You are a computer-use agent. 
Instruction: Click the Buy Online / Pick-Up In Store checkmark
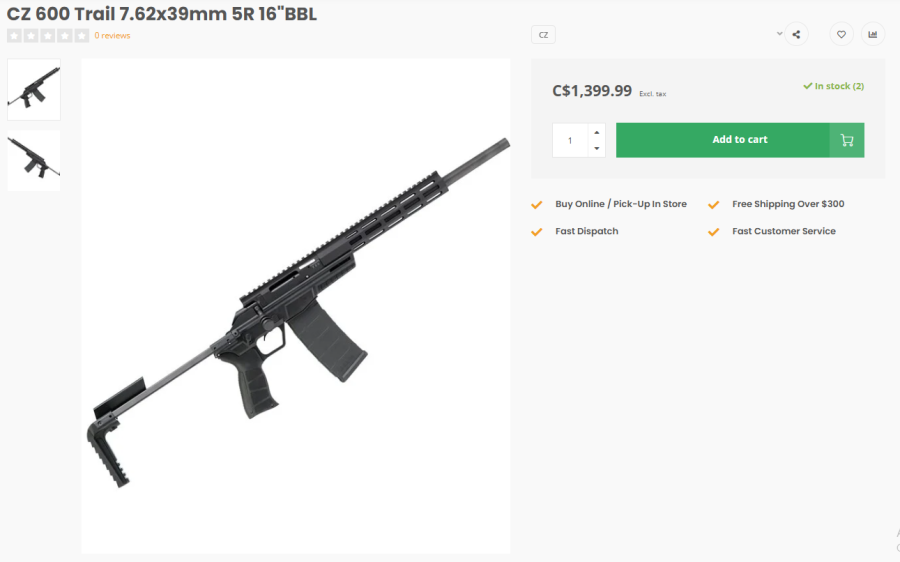pos(537,204)
